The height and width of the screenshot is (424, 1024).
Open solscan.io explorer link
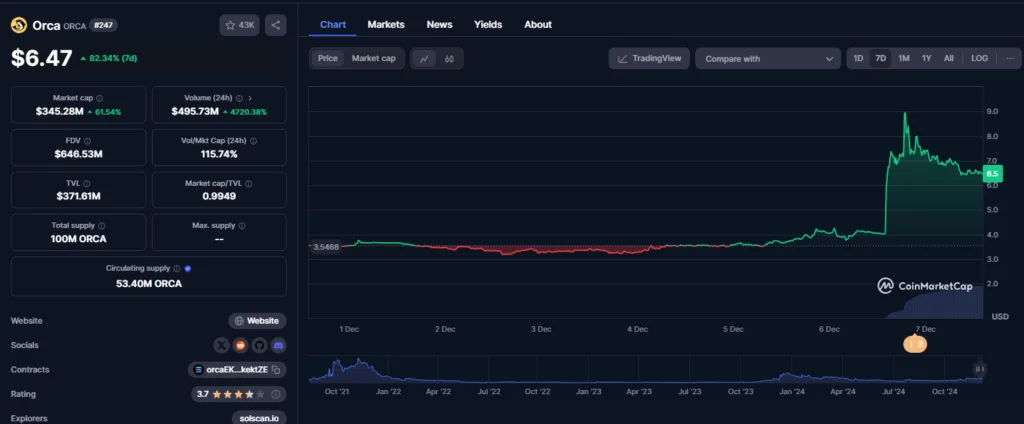(x=259, y=418)
